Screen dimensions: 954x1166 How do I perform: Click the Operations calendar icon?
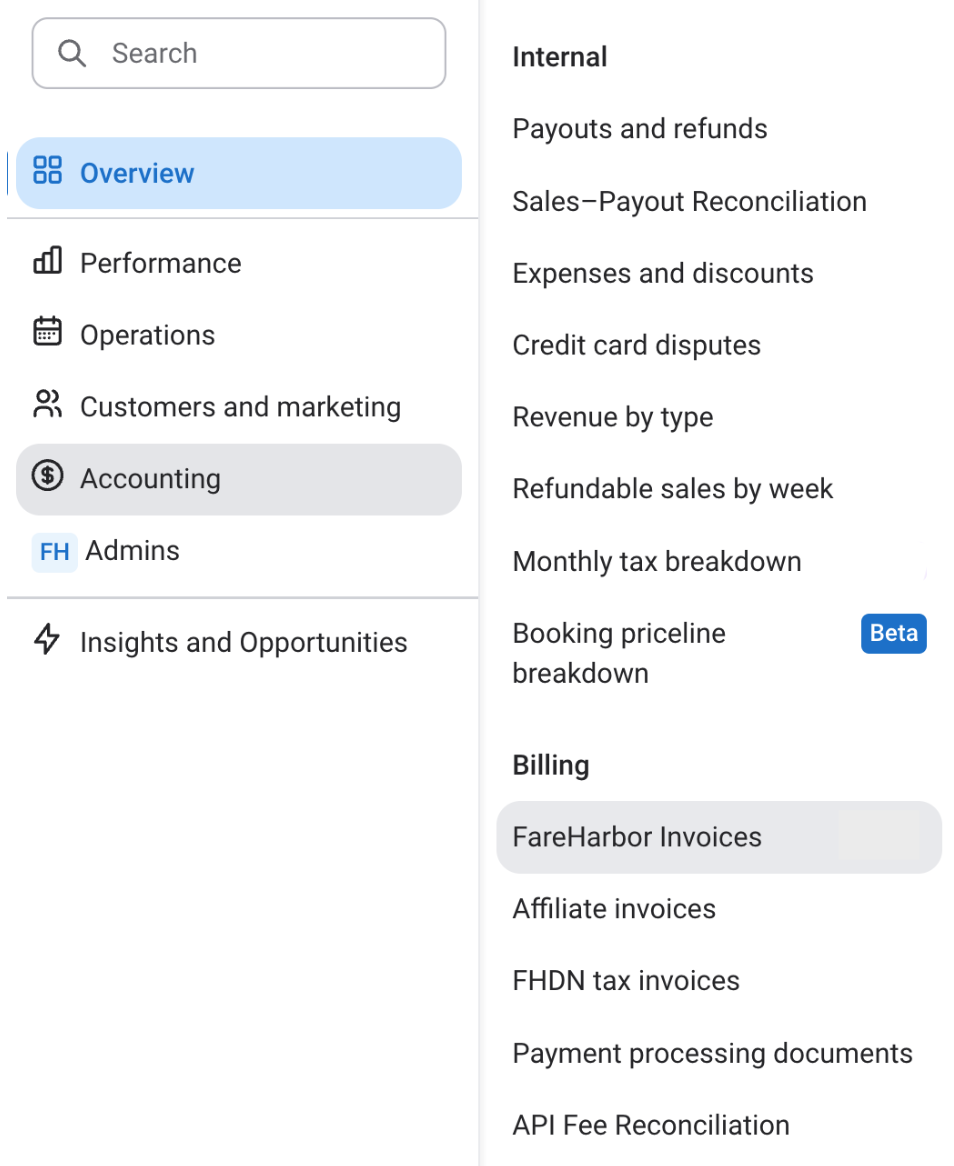pos(48,332)
